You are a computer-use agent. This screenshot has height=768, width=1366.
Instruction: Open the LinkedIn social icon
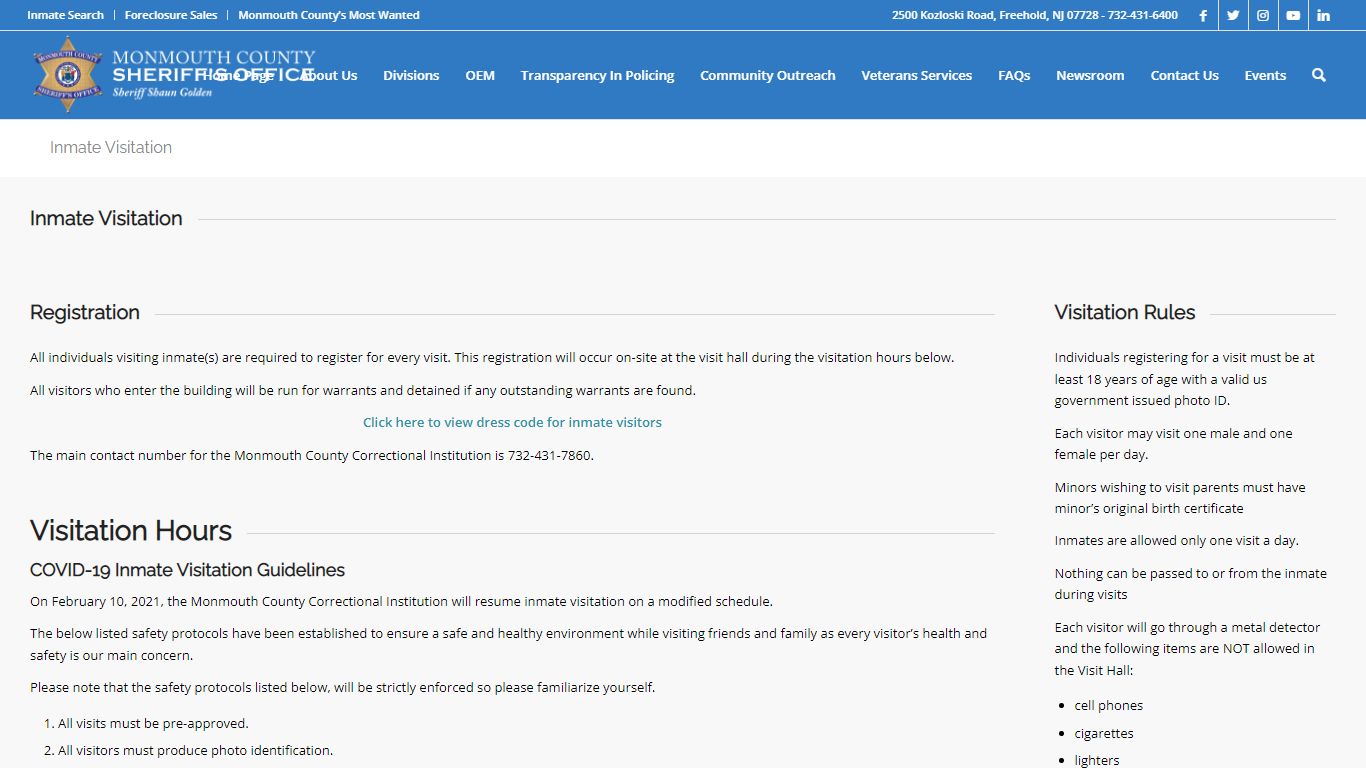point(1323,15)
